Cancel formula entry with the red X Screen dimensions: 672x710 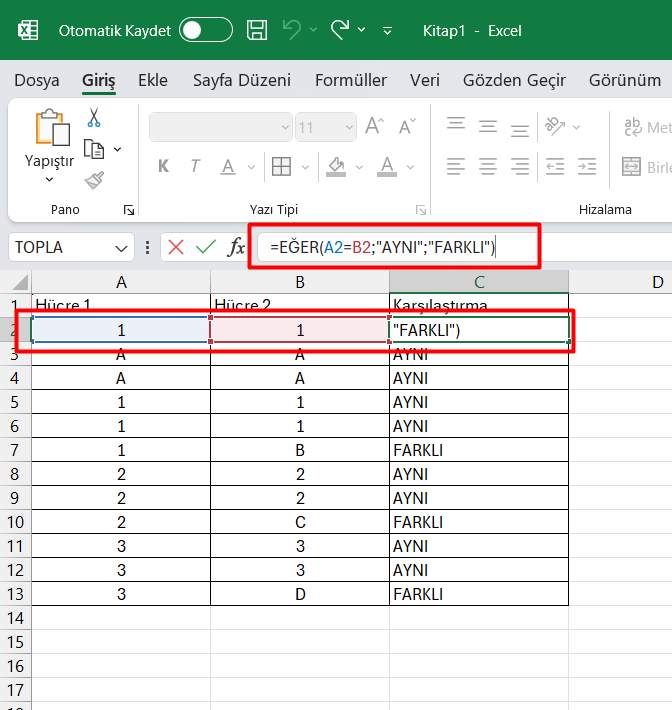[176, 247]
